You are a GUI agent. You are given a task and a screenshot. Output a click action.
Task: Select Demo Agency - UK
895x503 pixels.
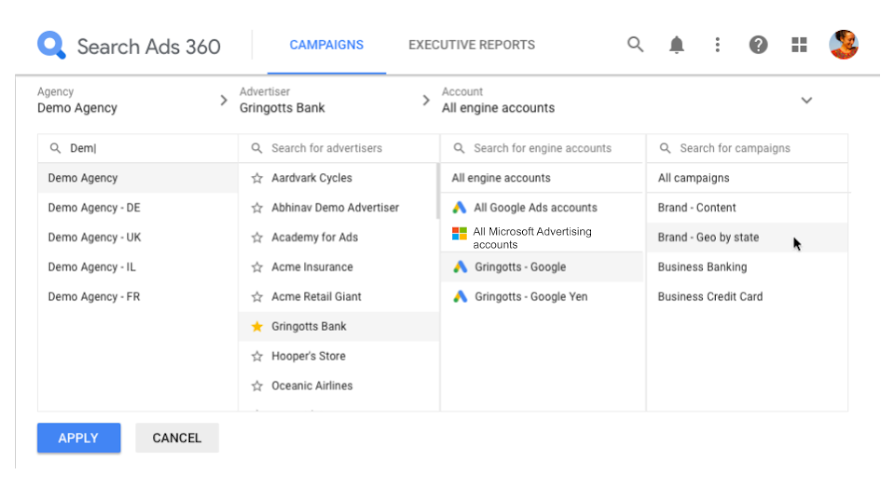coord(138,238)
